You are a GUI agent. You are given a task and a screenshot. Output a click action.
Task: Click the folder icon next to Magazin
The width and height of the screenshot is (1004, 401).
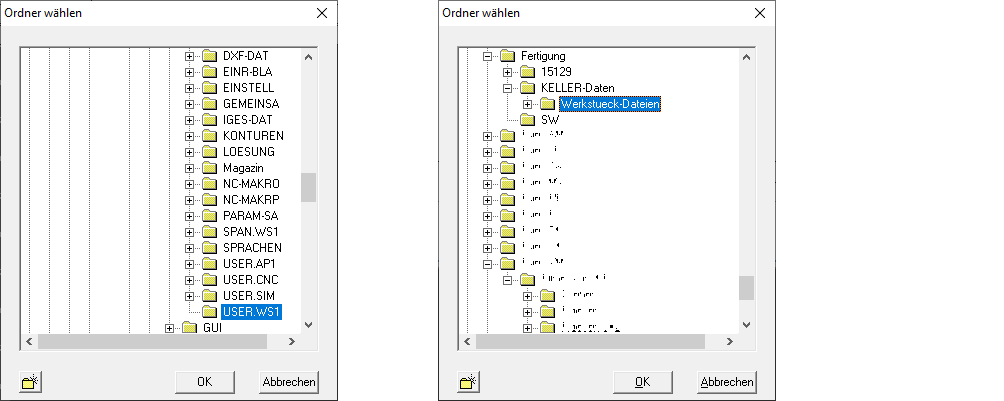point(209,168)
